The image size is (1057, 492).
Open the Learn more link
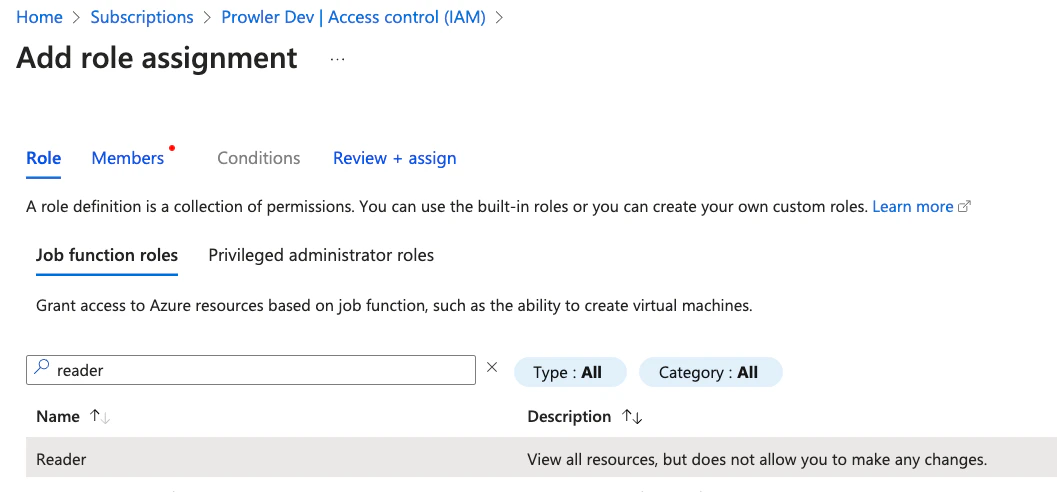(x=913, y=207)
